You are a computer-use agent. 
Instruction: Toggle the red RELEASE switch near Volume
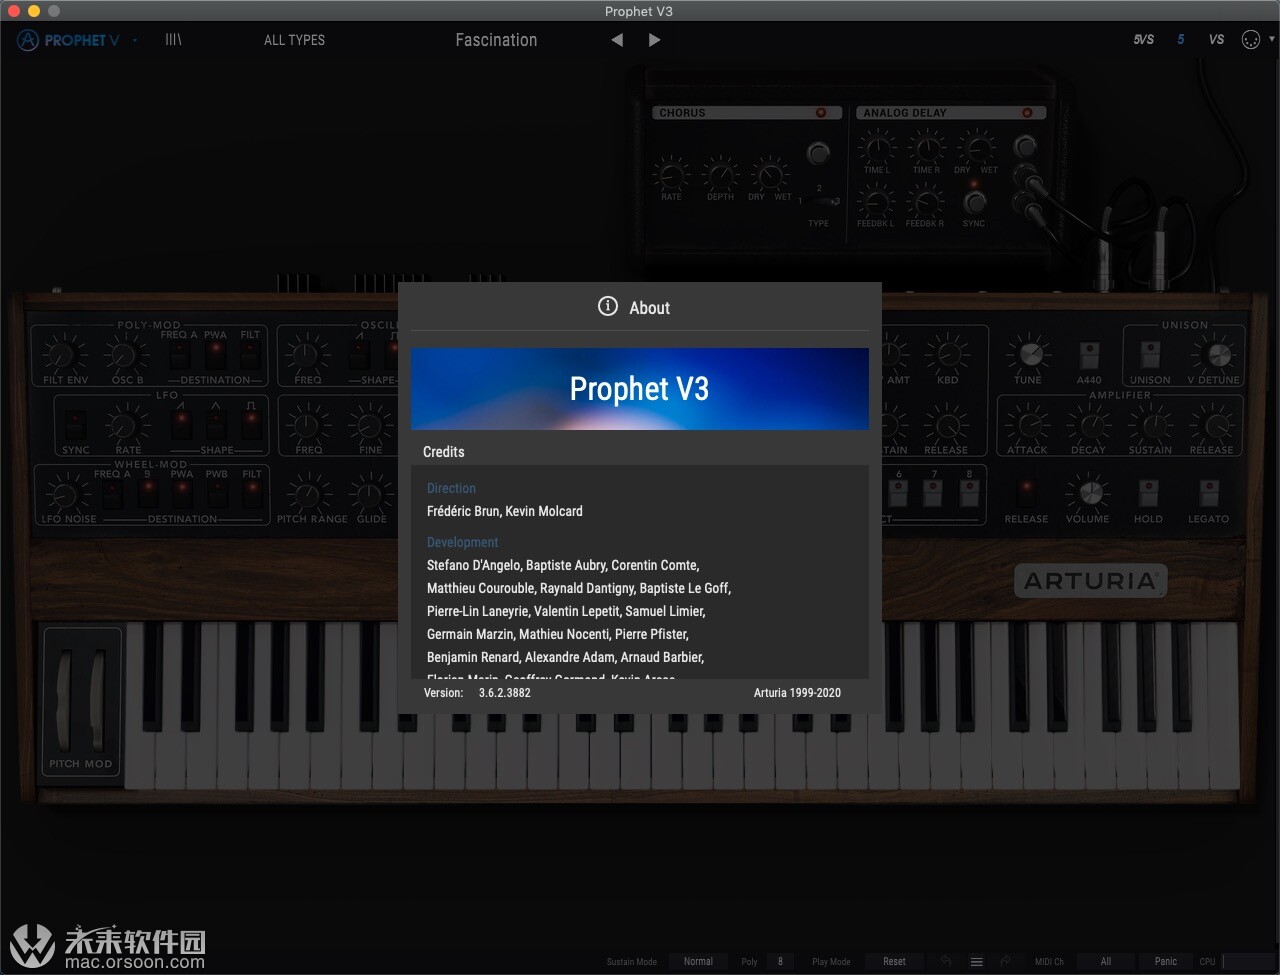(1026, 492)
